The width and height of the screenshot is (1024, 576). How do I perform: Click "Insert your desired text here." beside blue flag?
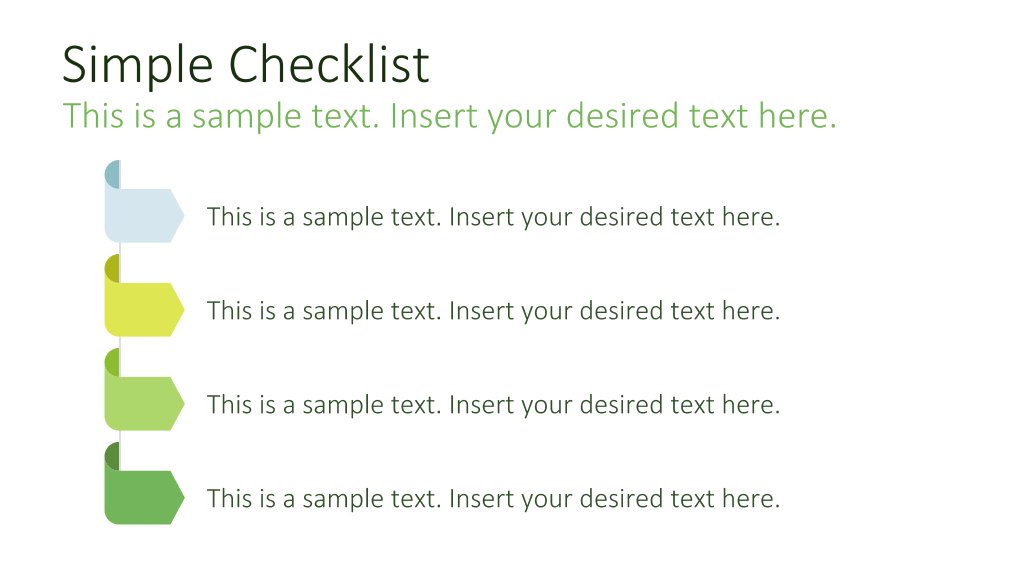(615, 217)
